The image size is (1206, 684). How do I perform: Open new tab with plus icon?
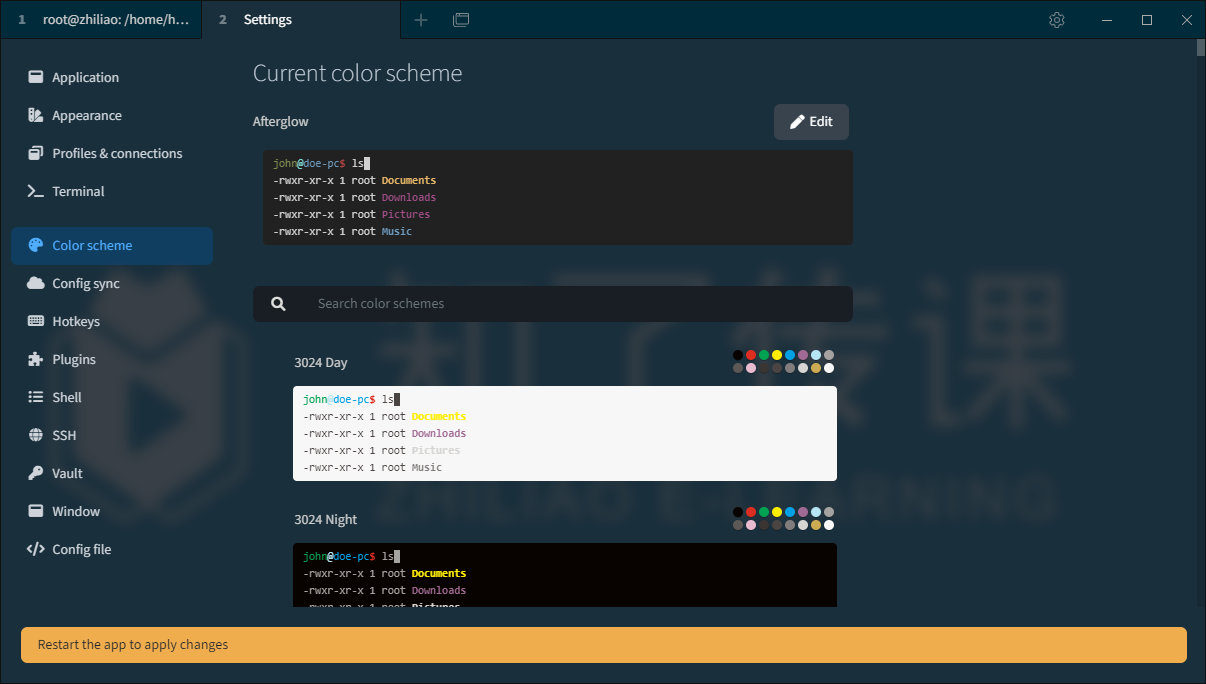tap(421, 20)
